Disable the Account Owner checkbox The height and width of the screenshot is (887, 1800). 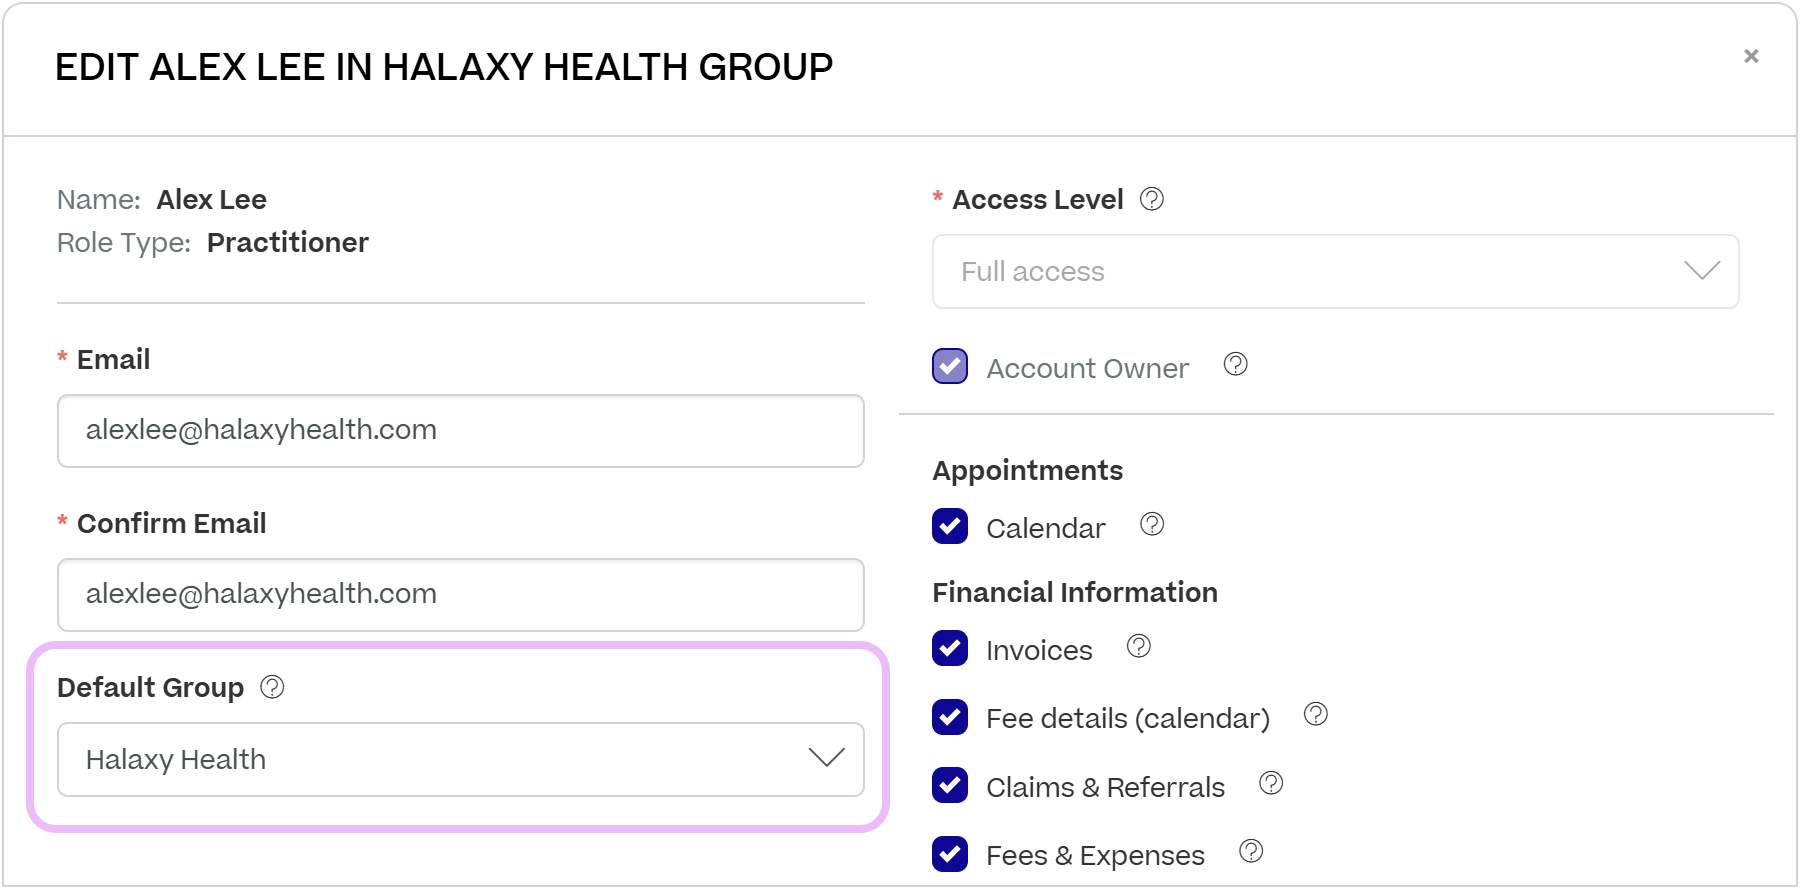(948, 367)
